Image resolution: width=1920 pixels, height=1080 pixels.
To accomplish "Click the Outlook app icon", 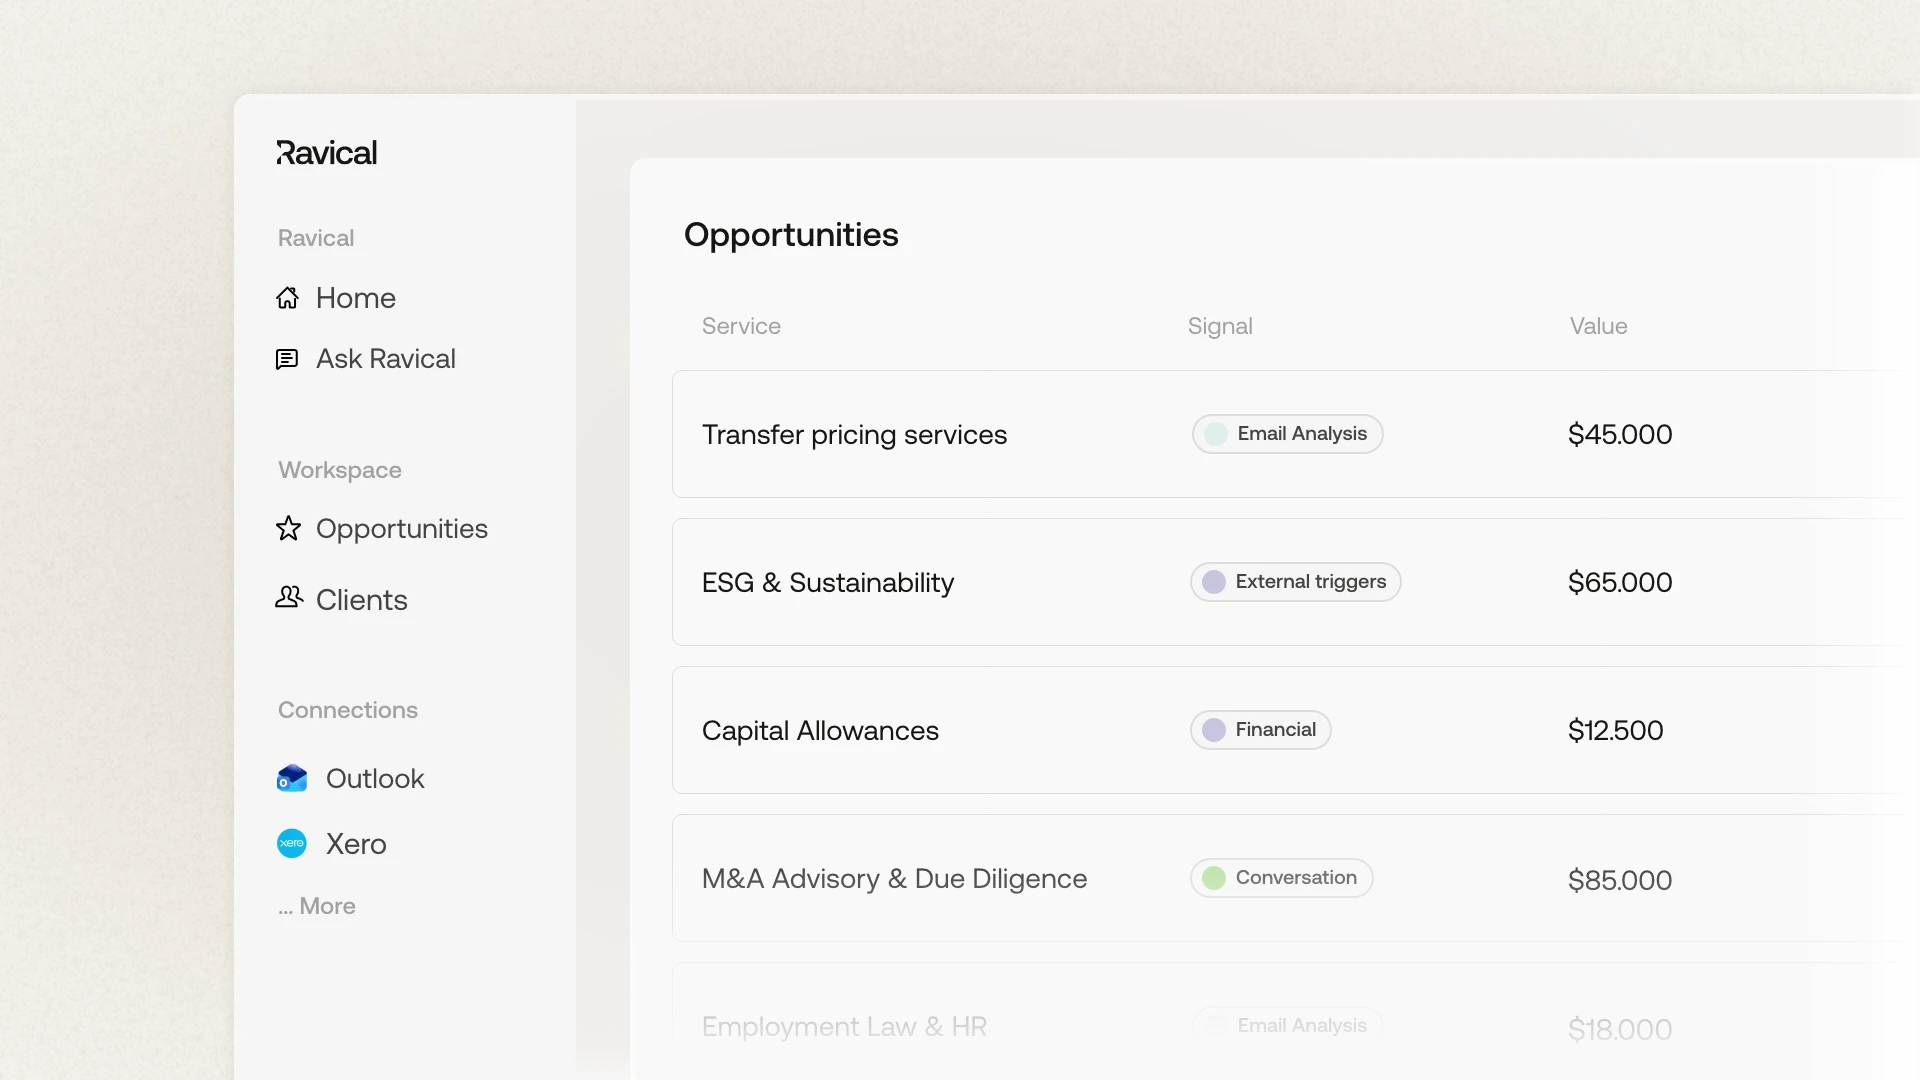I will pos(292,778).
